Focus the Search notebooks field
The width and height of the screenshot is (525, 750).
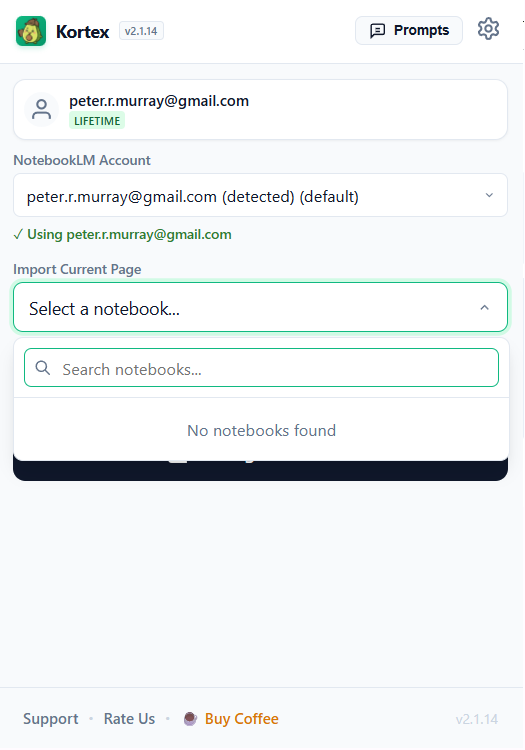pyautogui.click(x=262, y=368)
